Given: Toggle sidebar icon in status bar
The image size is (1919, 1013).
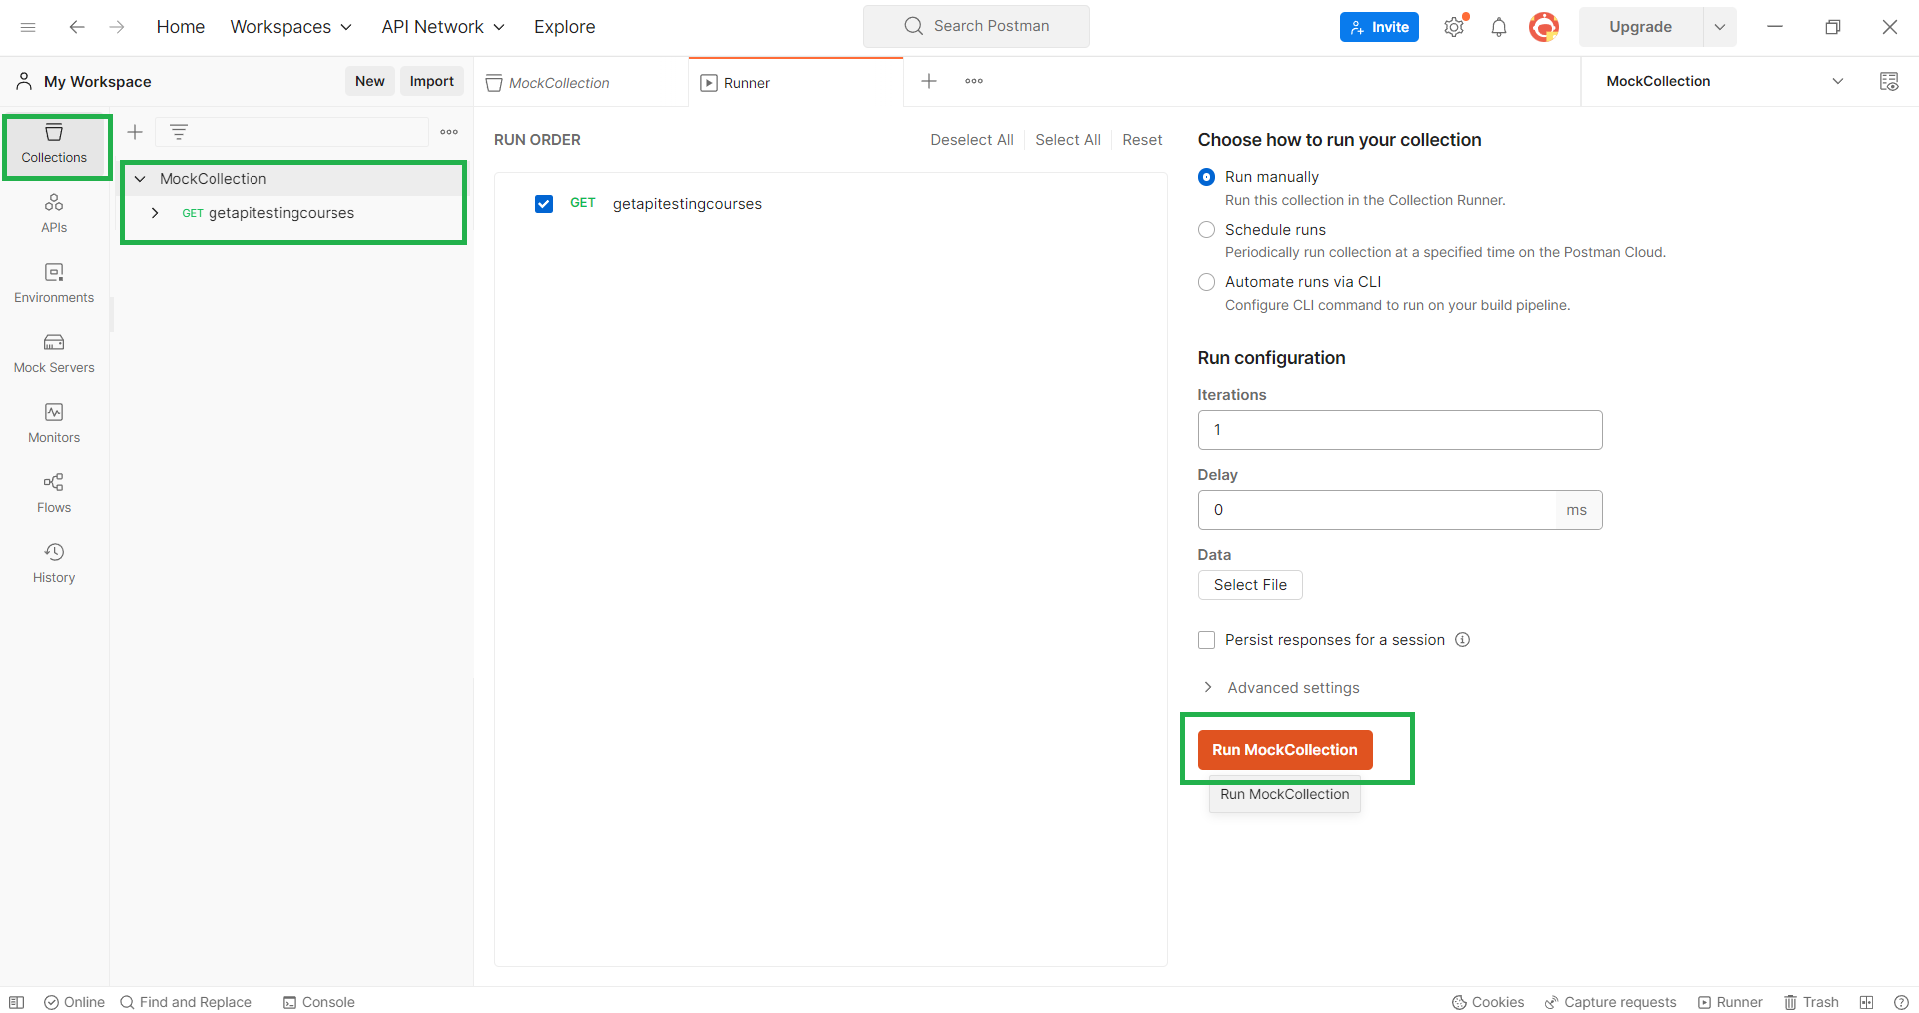Looking at the screenshot, I should pos(17,1002).
